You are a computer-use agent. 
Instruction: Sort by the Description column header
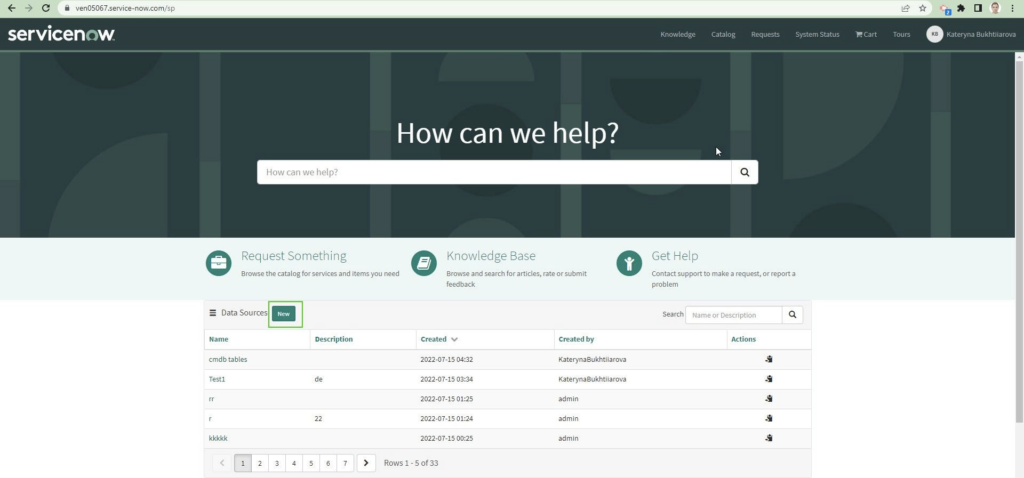(x=334, y=340)
